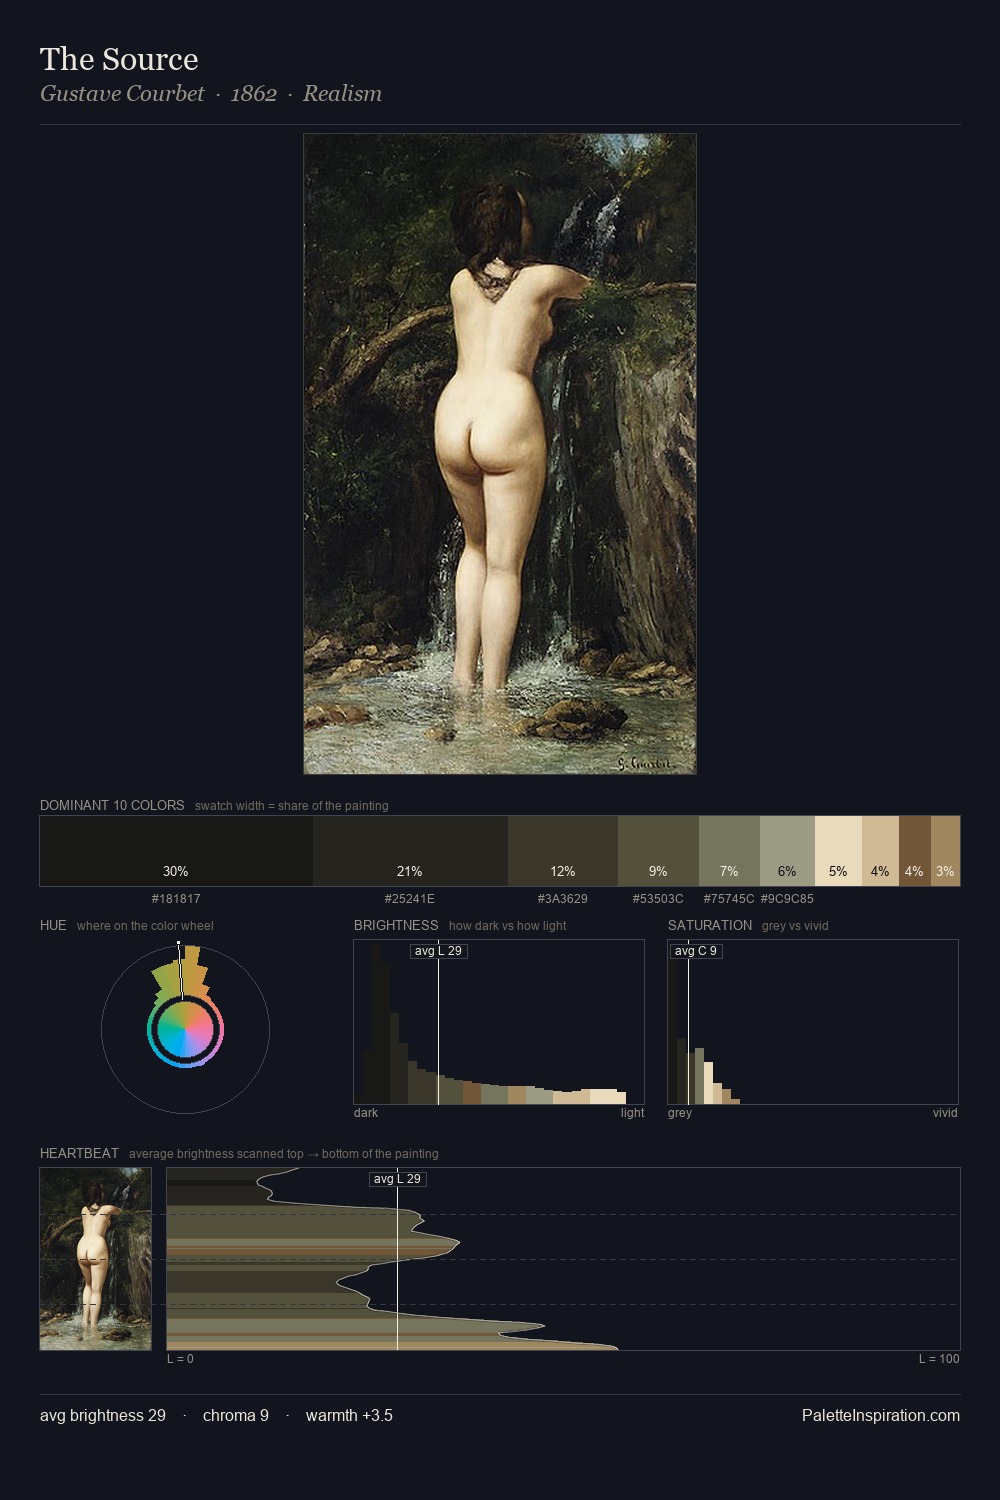Click "avg C 9" saturation marker label

click(695, 950)
